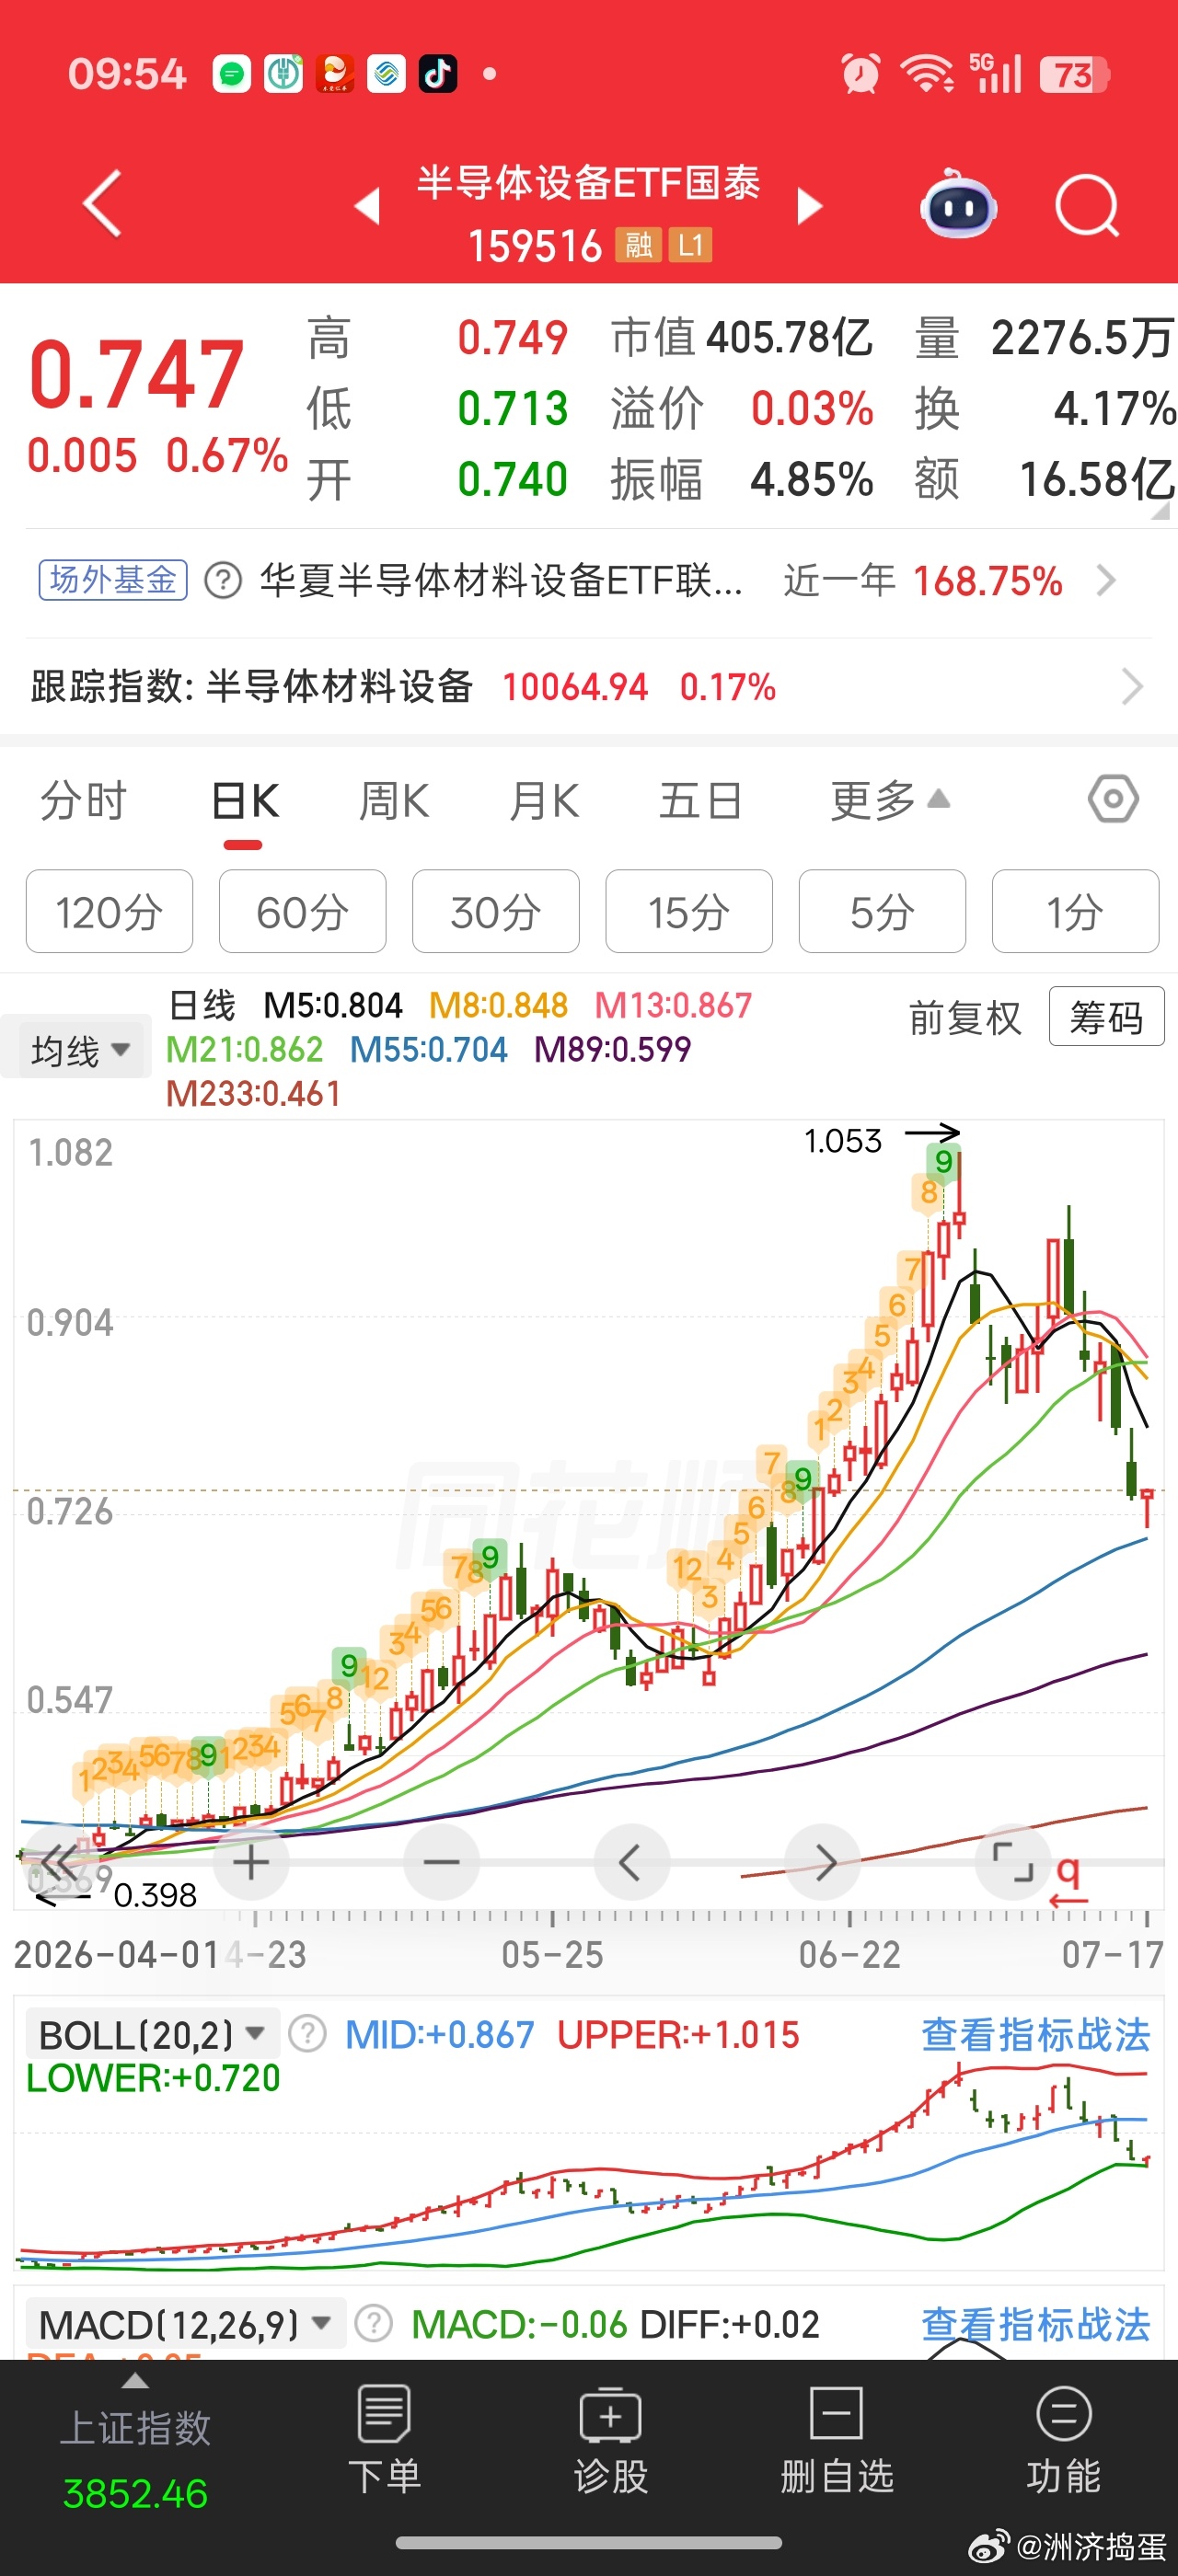Toggle the 筹码 chip distribution view

coord(1106,1017)
